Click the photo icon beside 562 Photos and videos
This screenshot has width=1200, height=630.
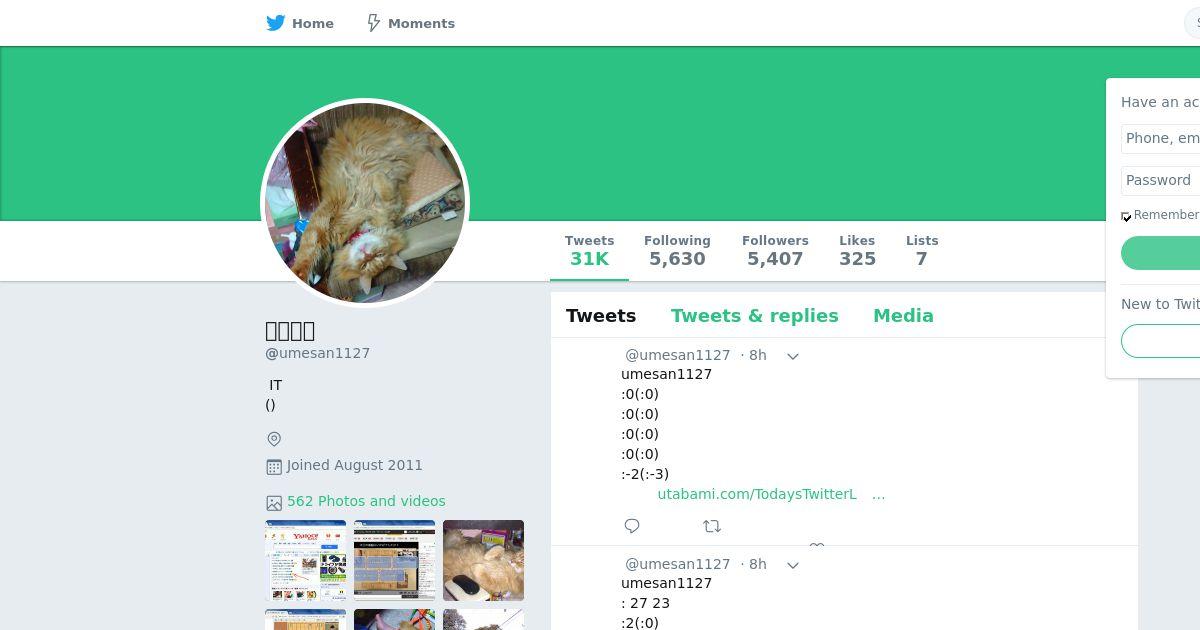pyautogui.click(x=274, y=503)
